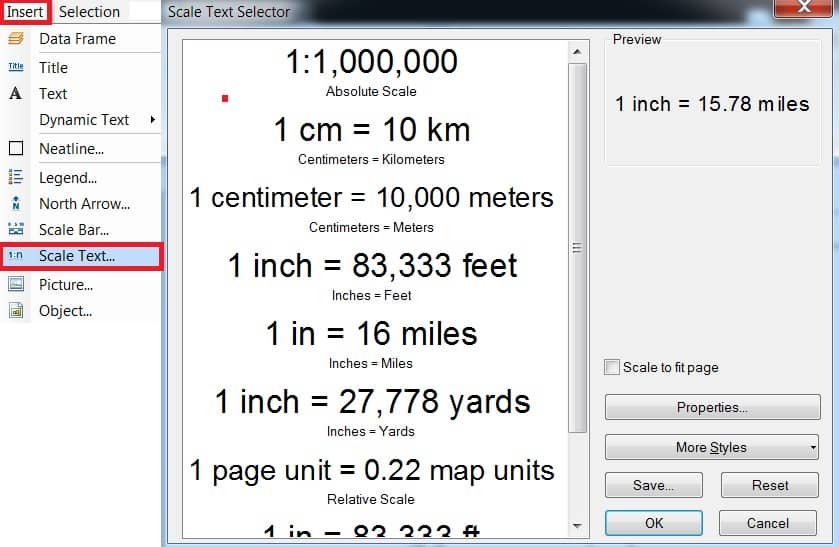Click the preview text 1 inch = 15.78 miles
The height and width of the screenshot is (547, 839).
(712, 104)
